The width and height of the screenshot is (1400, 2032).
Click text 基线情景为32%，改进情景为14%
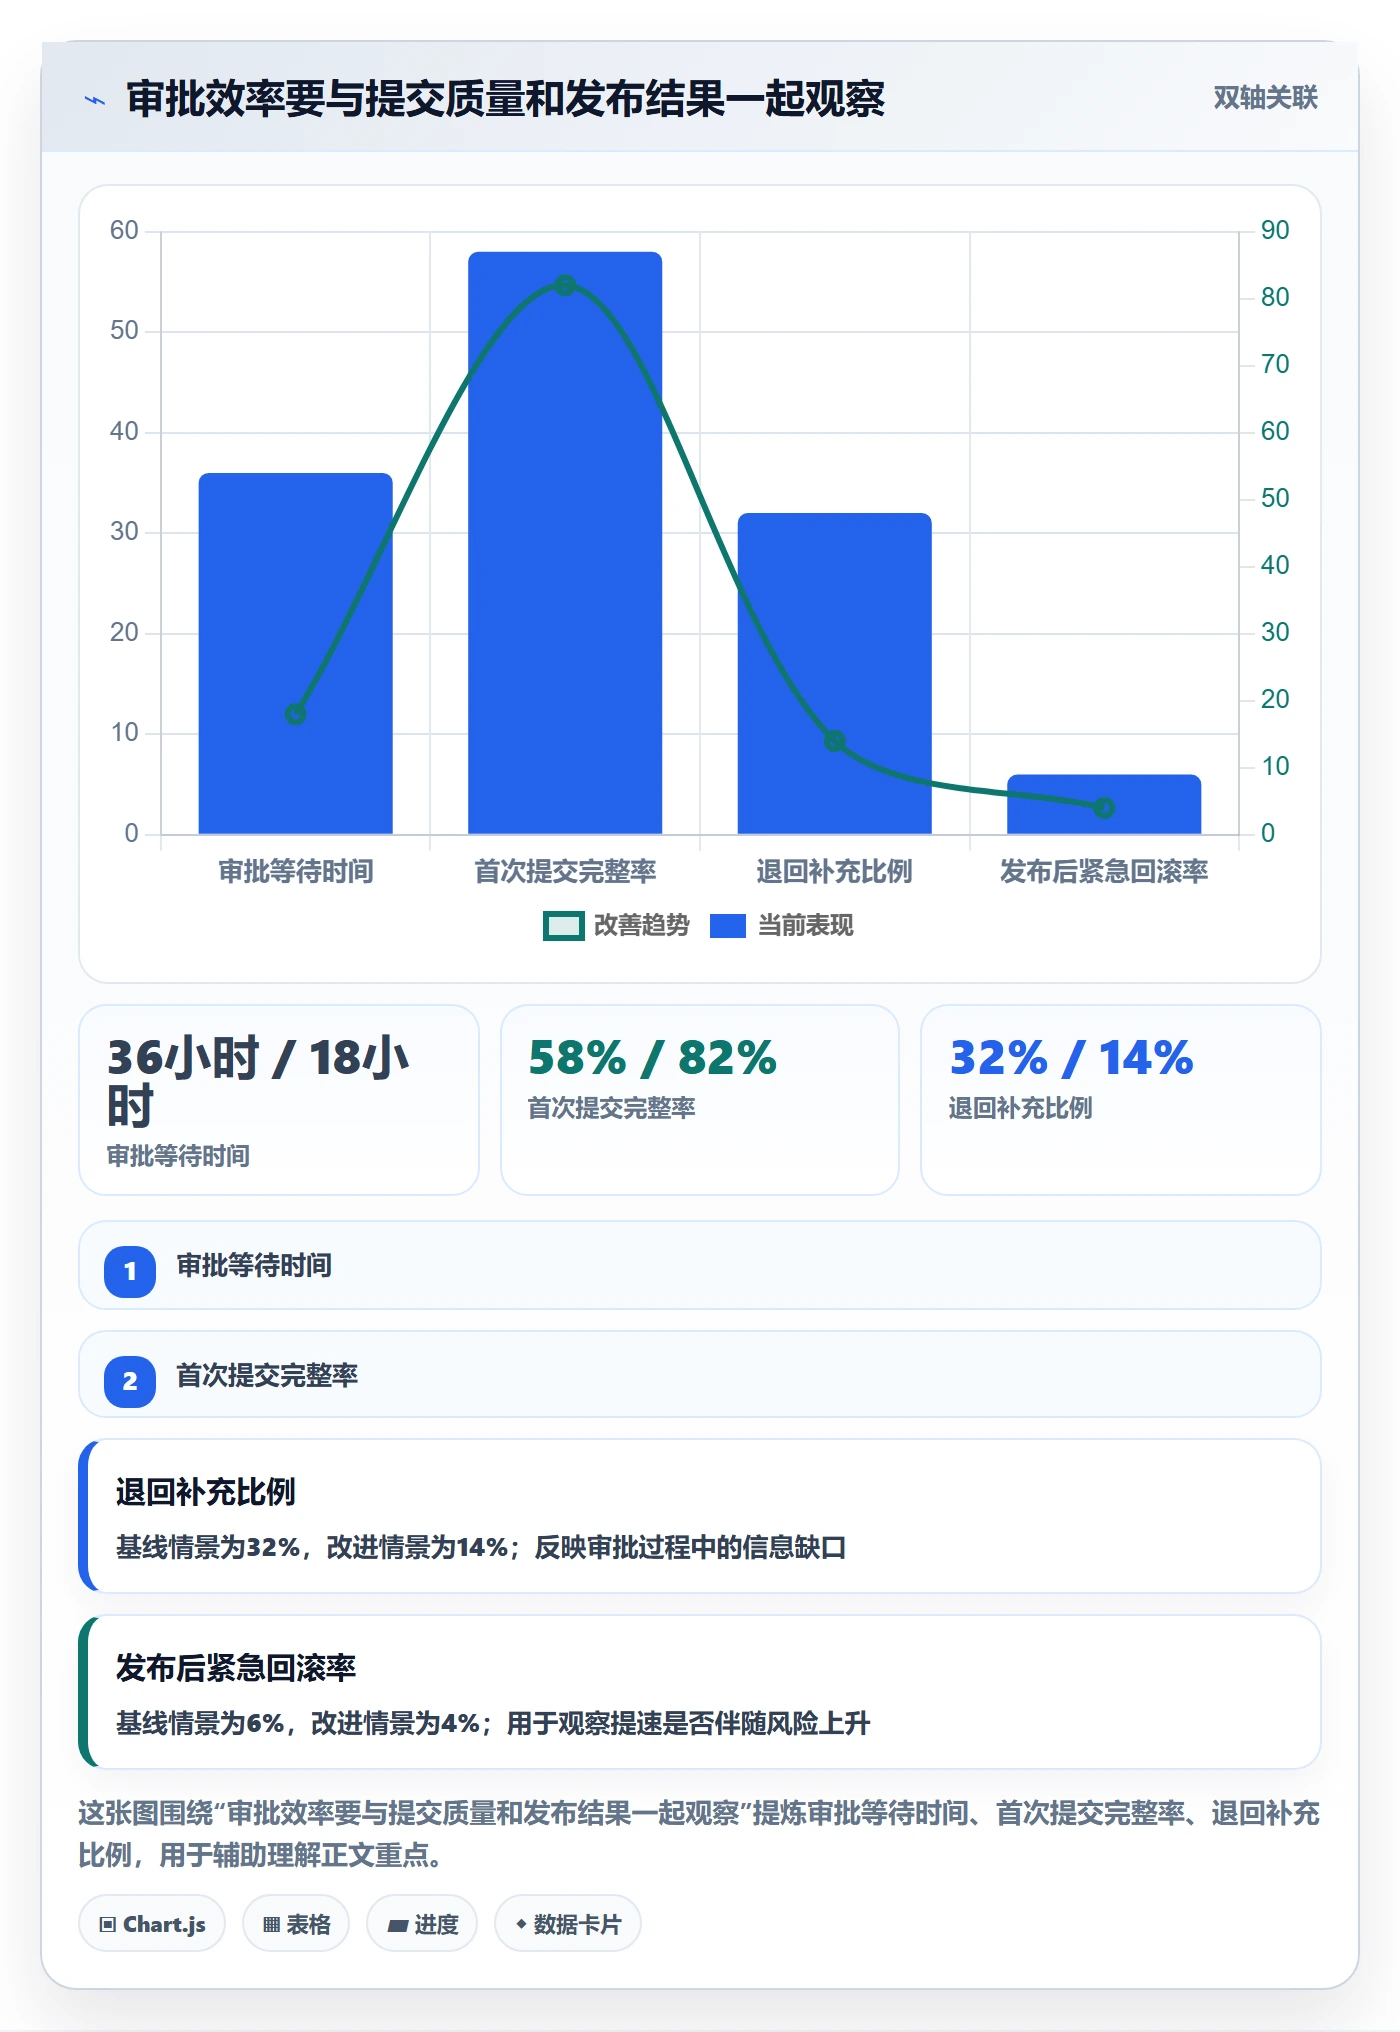(x=312, y=1548)
